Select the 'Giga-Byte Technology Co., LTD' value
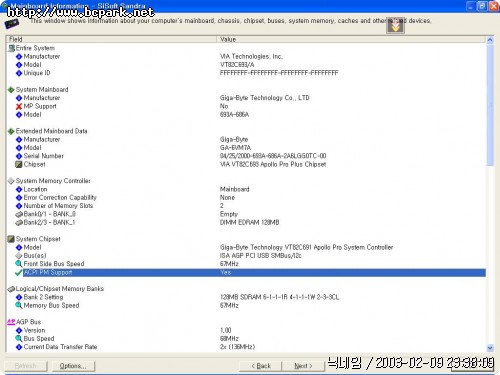 click(x=265, y=98)
